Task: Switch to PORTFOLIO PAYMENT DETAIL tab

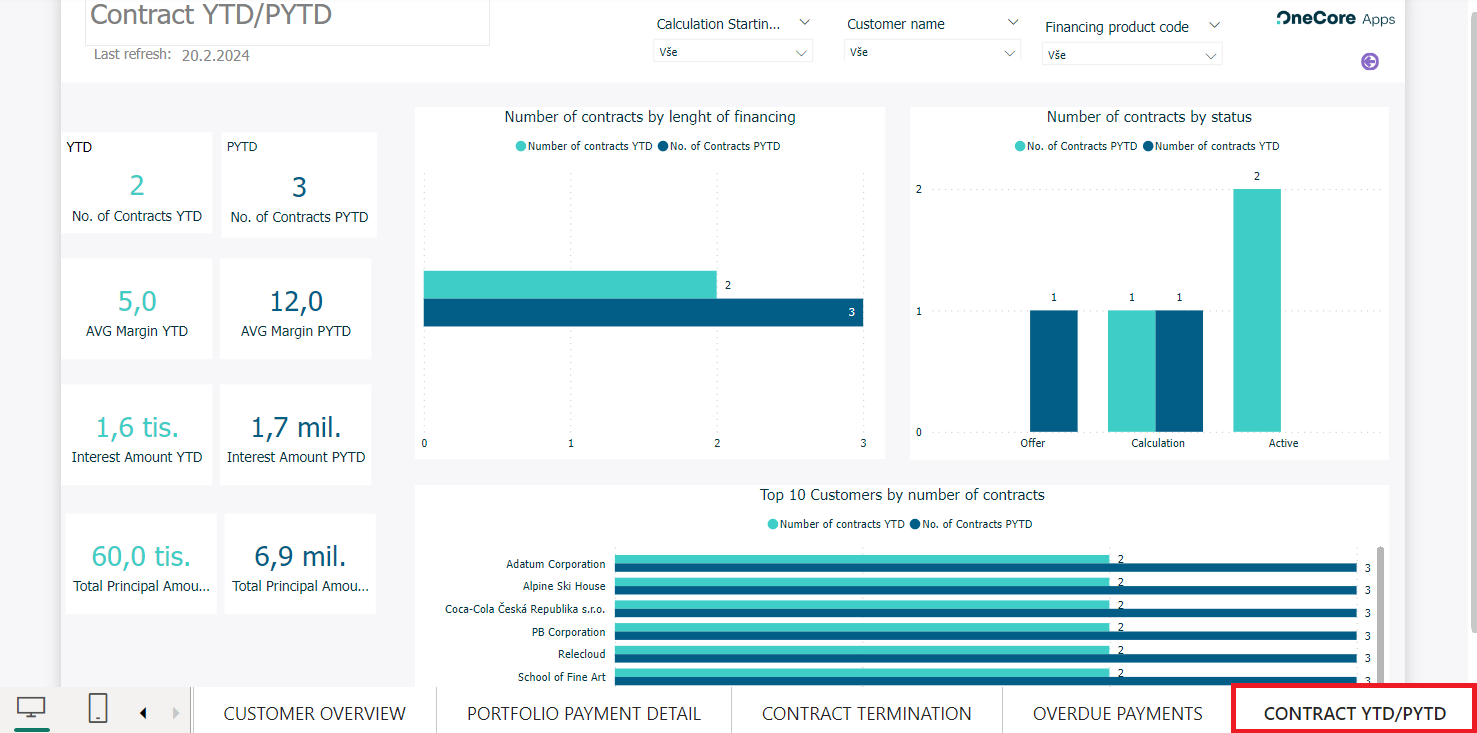Action: click(x=583, y=713)
